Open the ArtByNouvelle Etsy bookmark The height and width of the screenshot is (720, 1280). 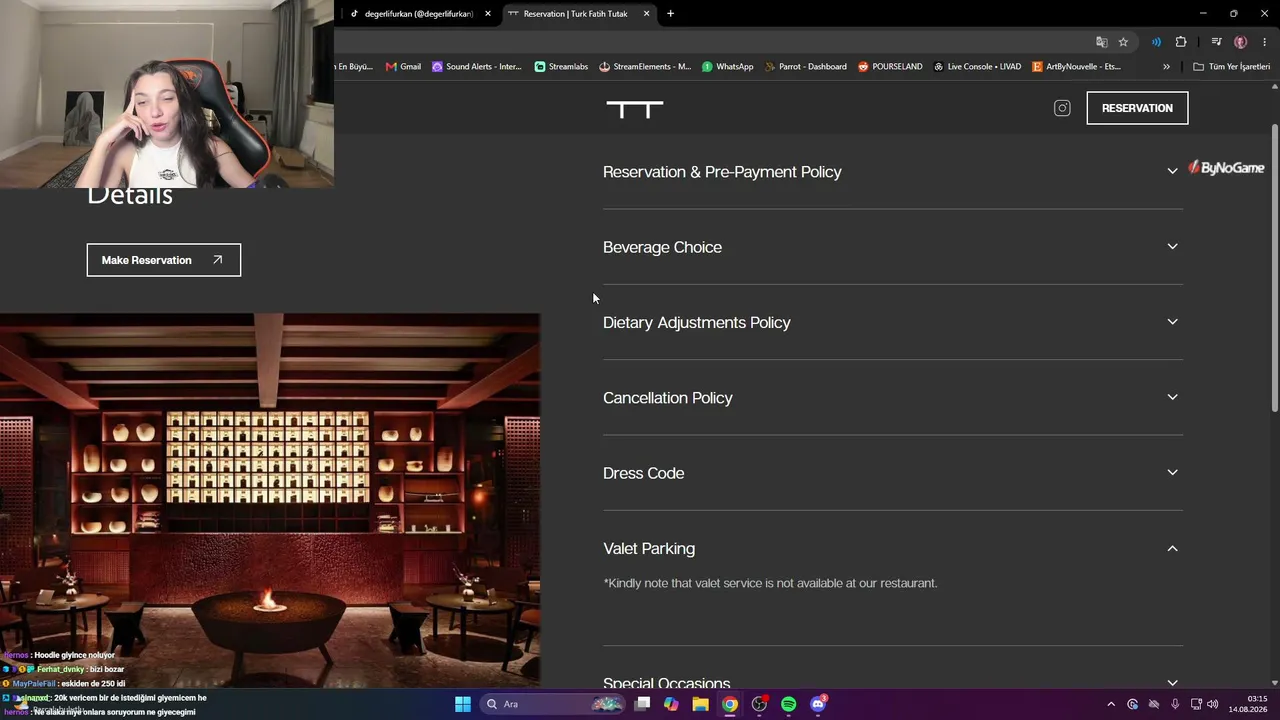point(1076,67)
